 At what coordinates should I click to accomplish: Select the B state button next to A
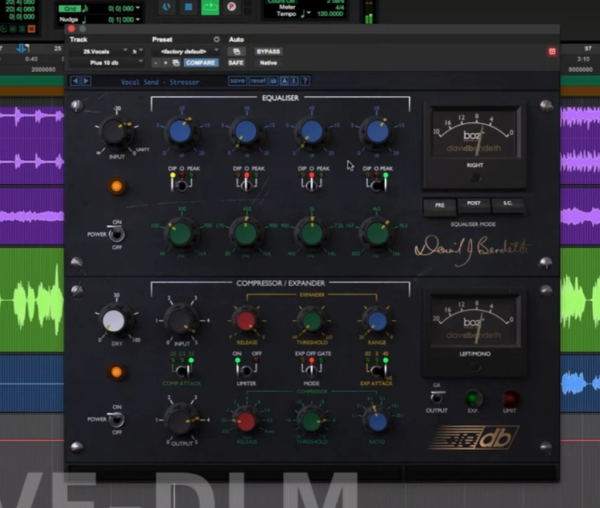[294, 81]
